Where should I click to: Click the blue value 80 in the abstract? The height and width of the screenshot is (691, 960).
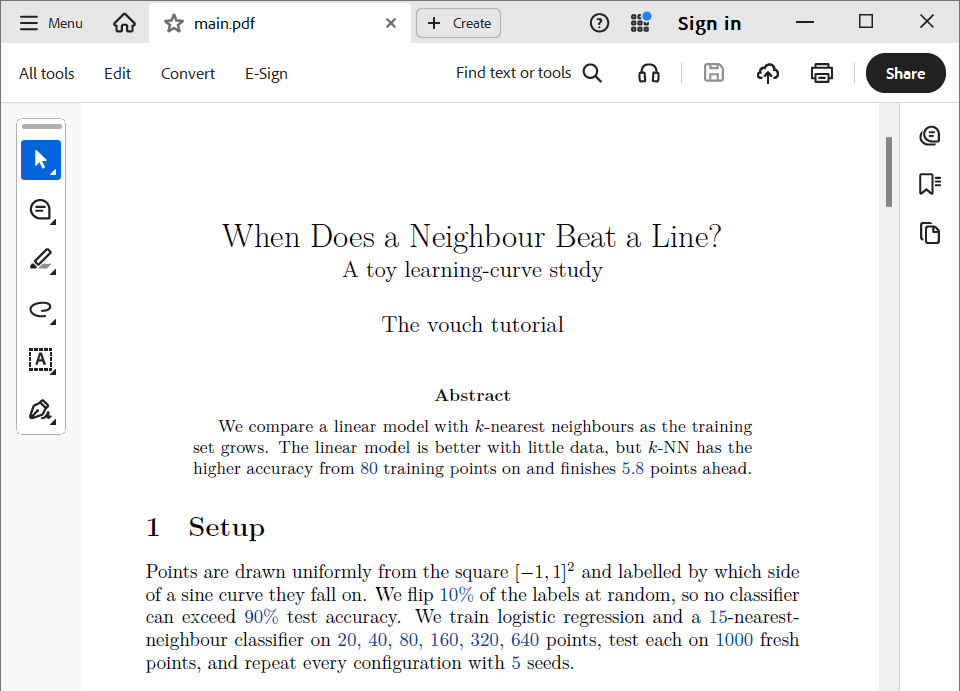click(369, 469)
